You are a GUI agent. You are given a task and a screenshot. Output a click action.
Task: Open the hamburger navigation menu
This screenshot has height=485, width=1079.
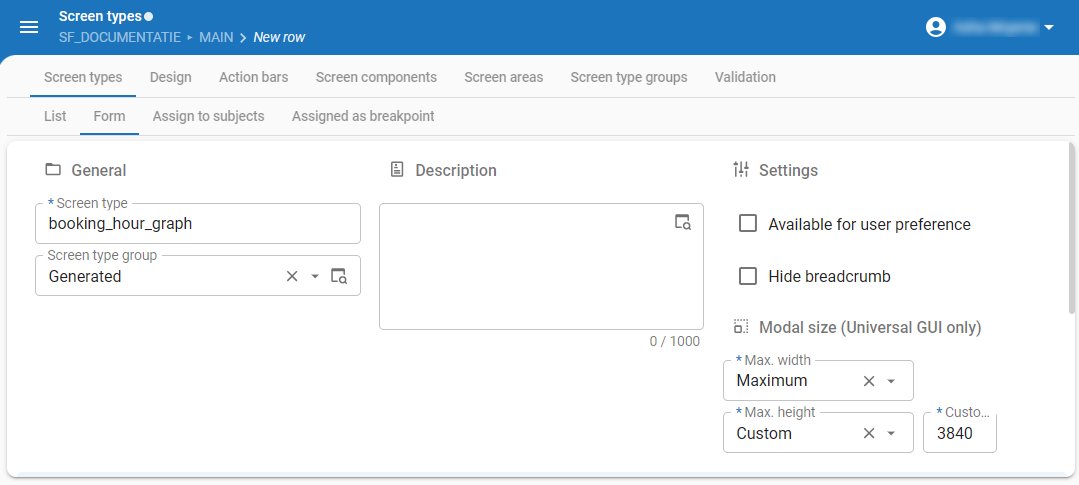tap(29, 27)
